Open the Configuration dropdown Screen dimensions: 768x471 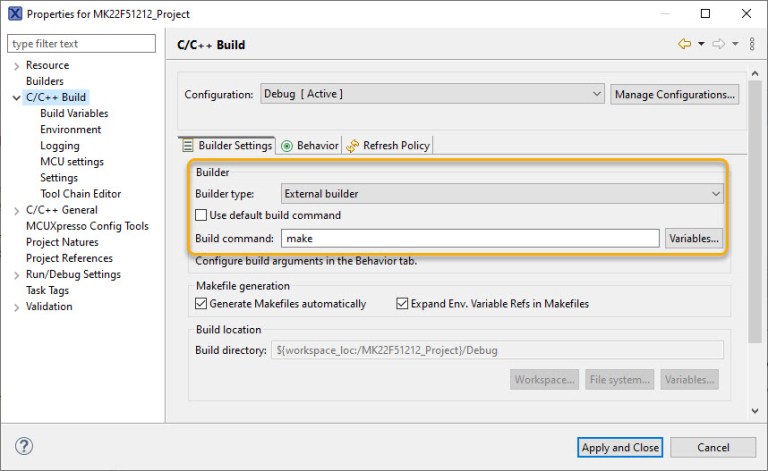[432, 94]
